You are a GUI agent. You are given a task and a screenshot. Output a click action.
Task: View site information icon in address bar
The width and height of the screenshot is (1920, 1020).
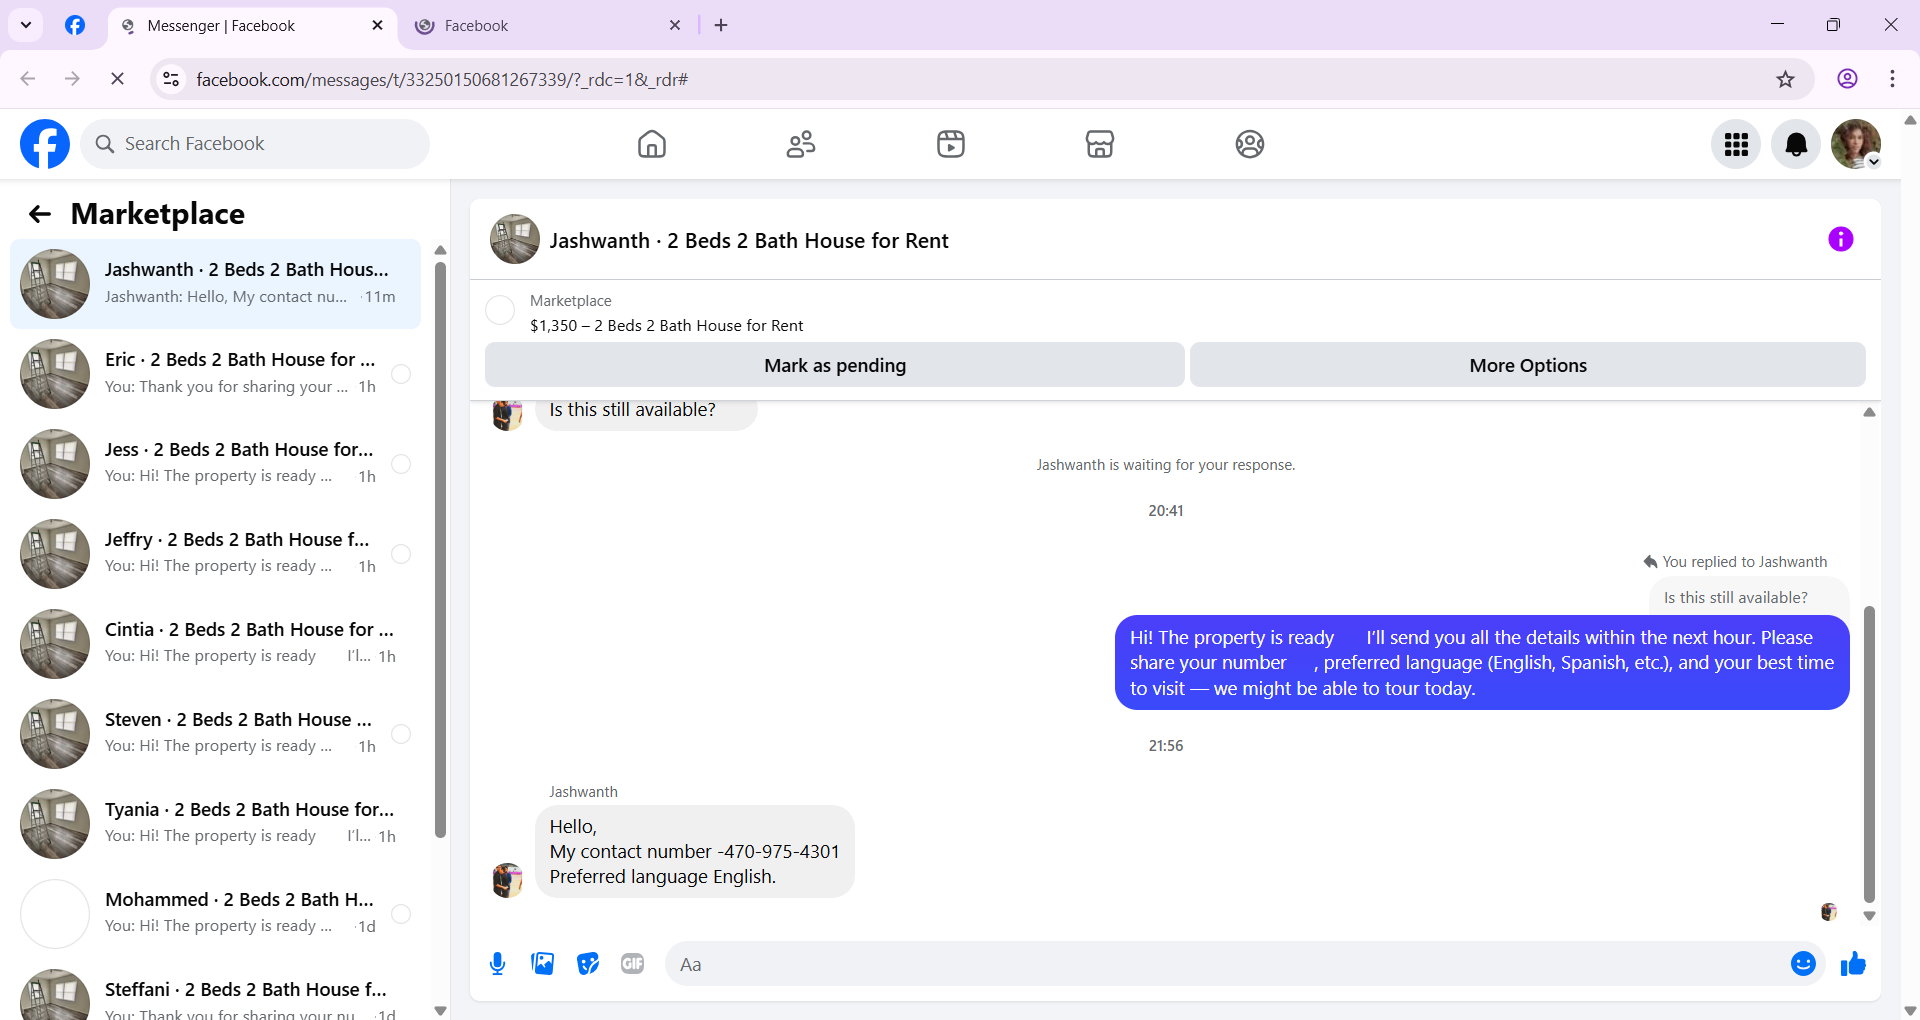pos(172,79)
